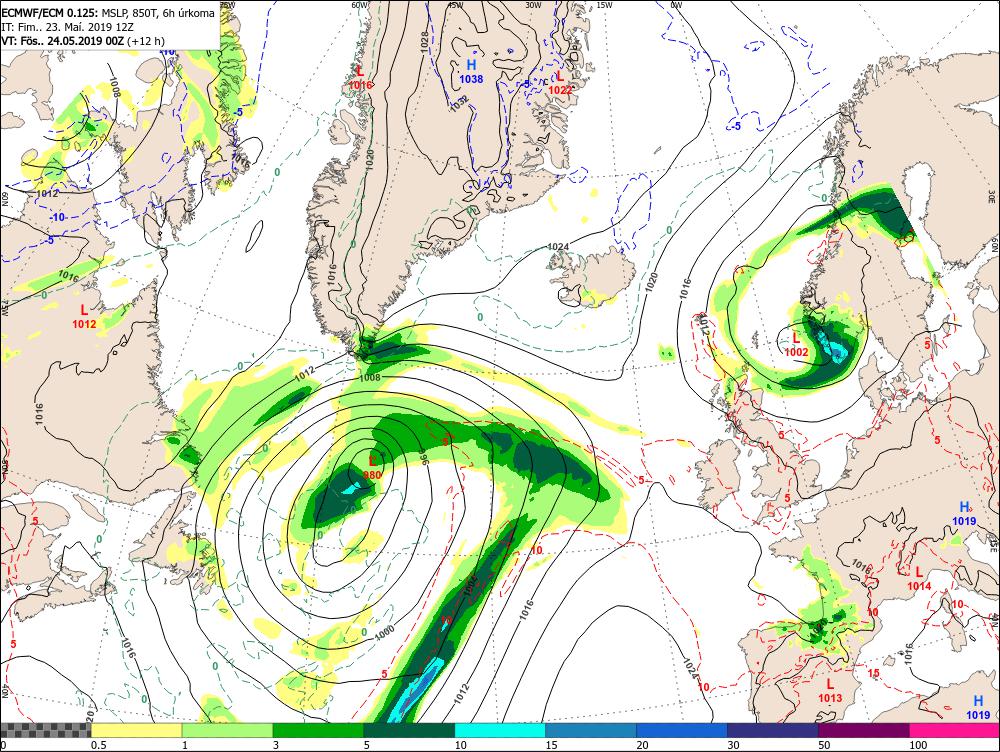Click the medium green 3–5 mm legend swatch

pos(318,730)
